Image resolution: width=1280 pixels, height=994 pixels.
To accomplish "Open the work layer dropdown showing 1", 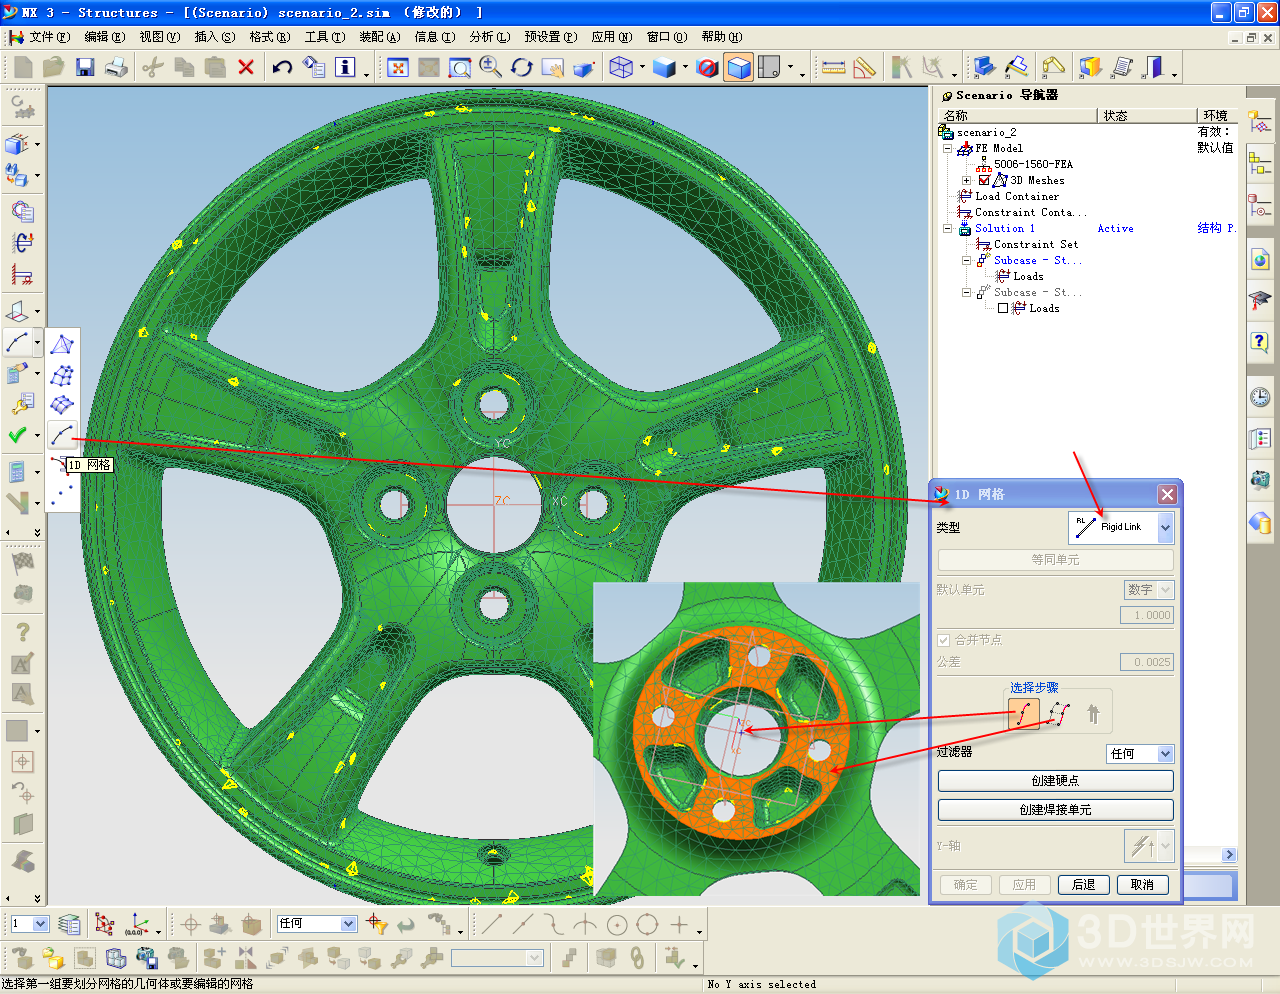I will click(41, 923).
